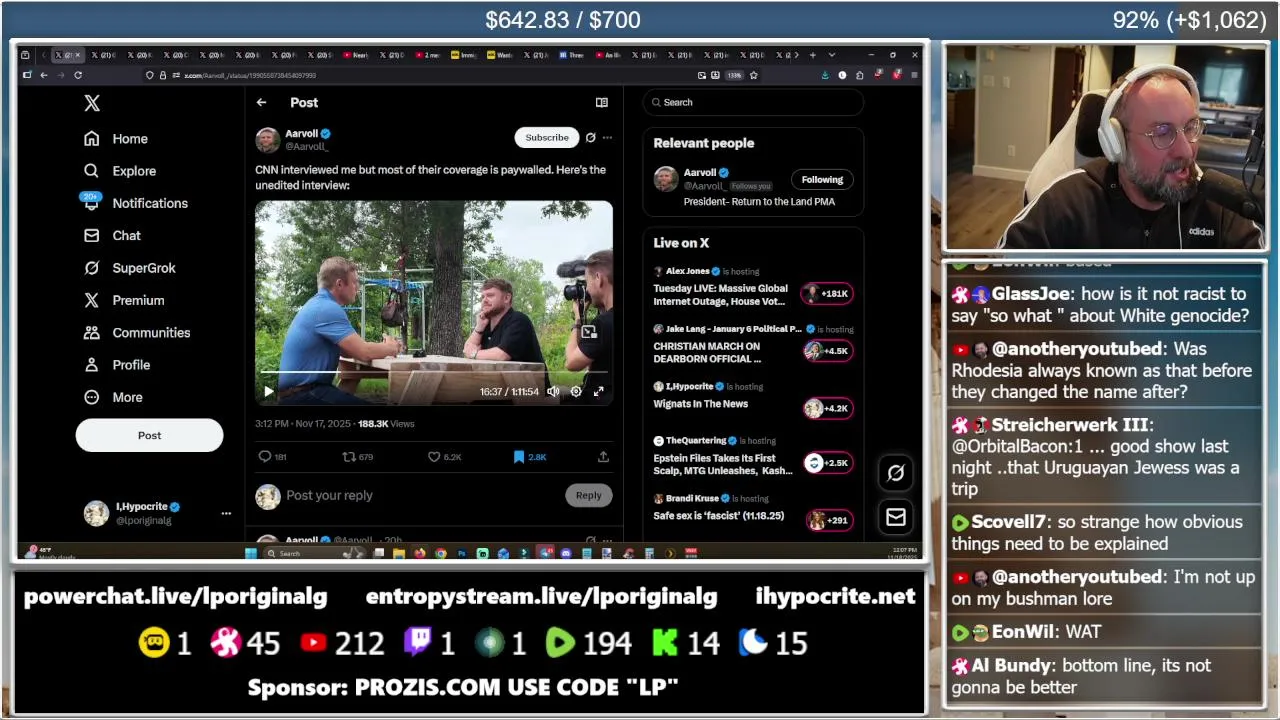The height and width of the screenshot is (720, 1280).
Task: Open post options three-dot menu
Action: point(607,138)
